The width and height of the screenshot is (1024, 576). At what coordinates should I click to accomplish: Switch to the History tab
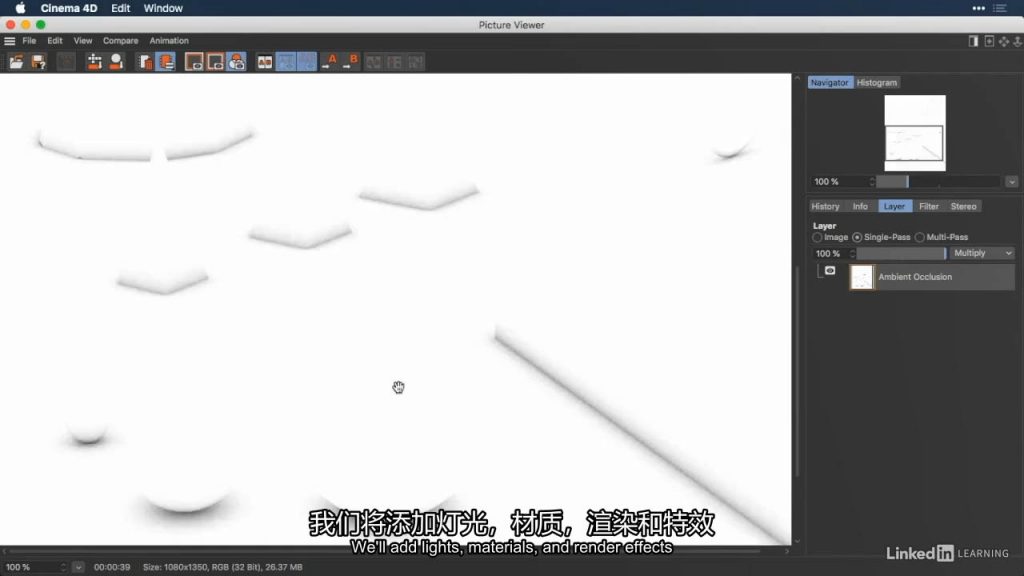pyautogui.click(x=825, y=206)
